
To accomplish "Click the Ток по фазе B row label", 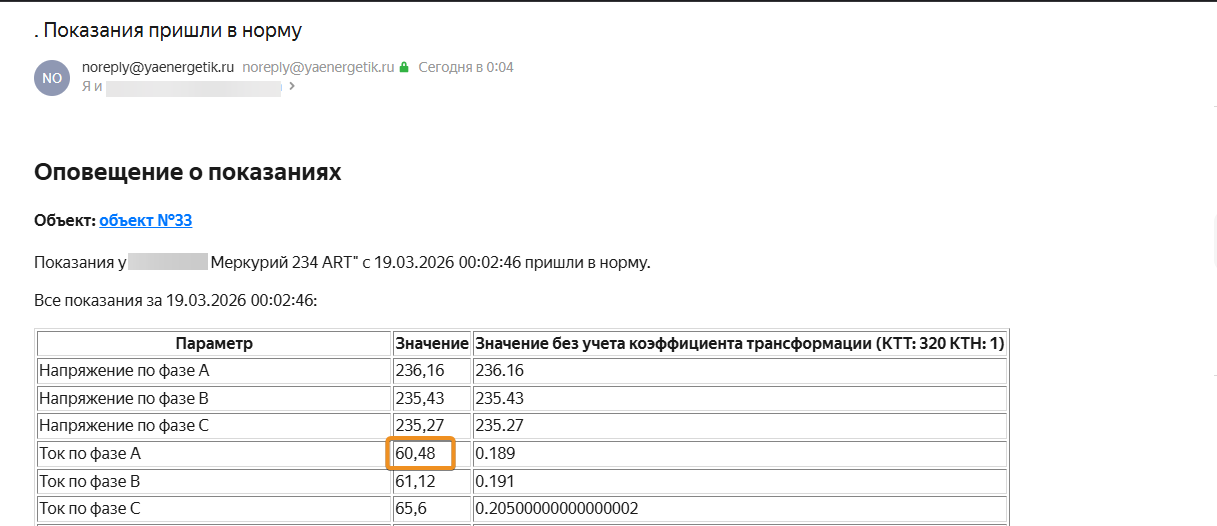I will pos(89,481).
